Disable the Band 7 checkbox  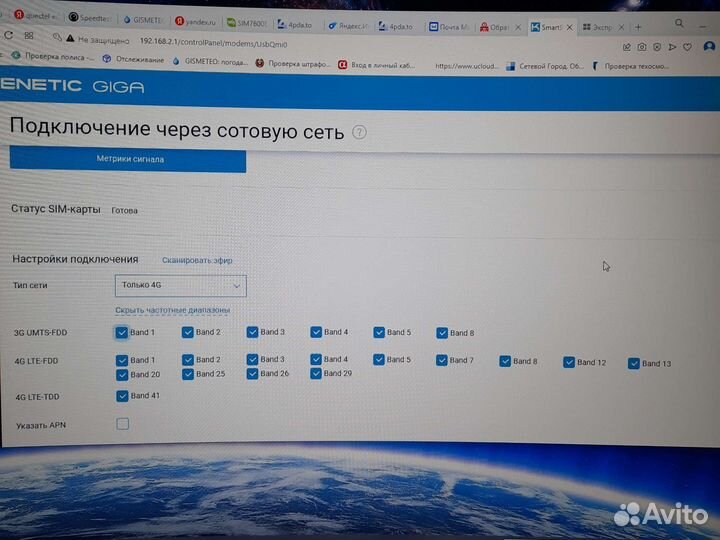click(x=442, y=360)
